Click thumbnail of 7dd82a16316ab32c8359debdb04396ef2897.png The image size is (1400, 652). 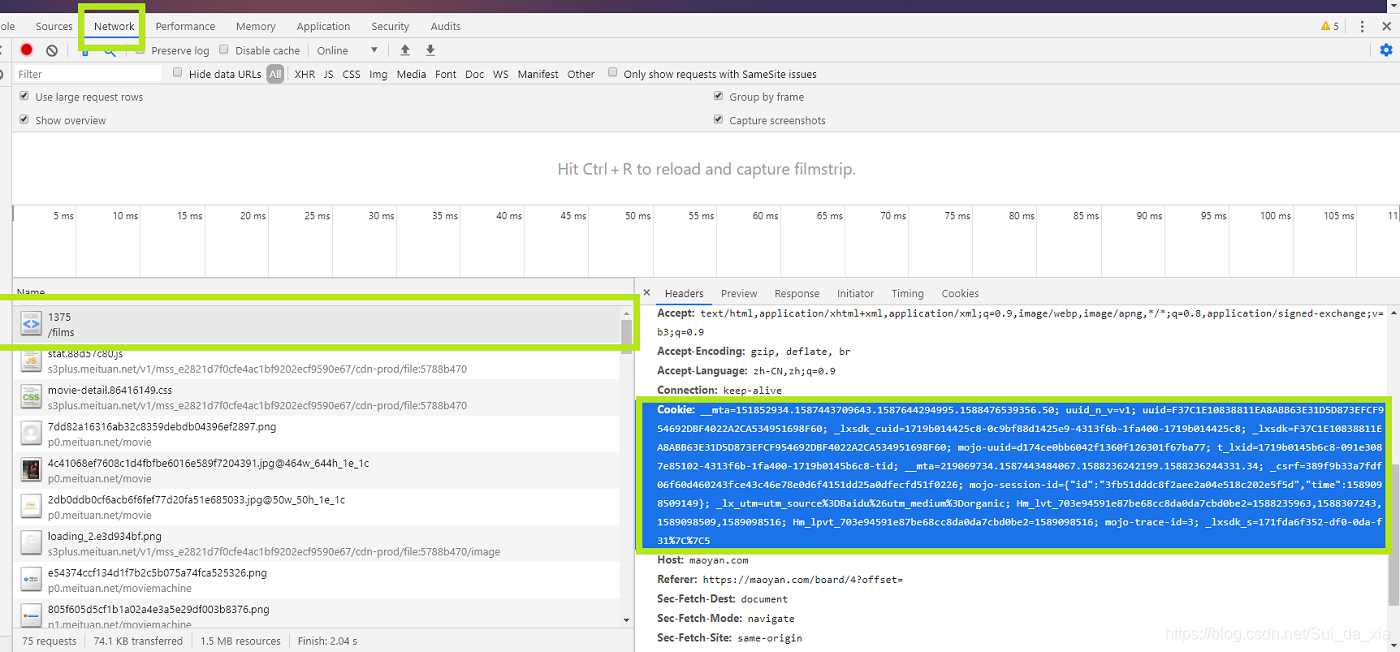(x=31, y=434)
